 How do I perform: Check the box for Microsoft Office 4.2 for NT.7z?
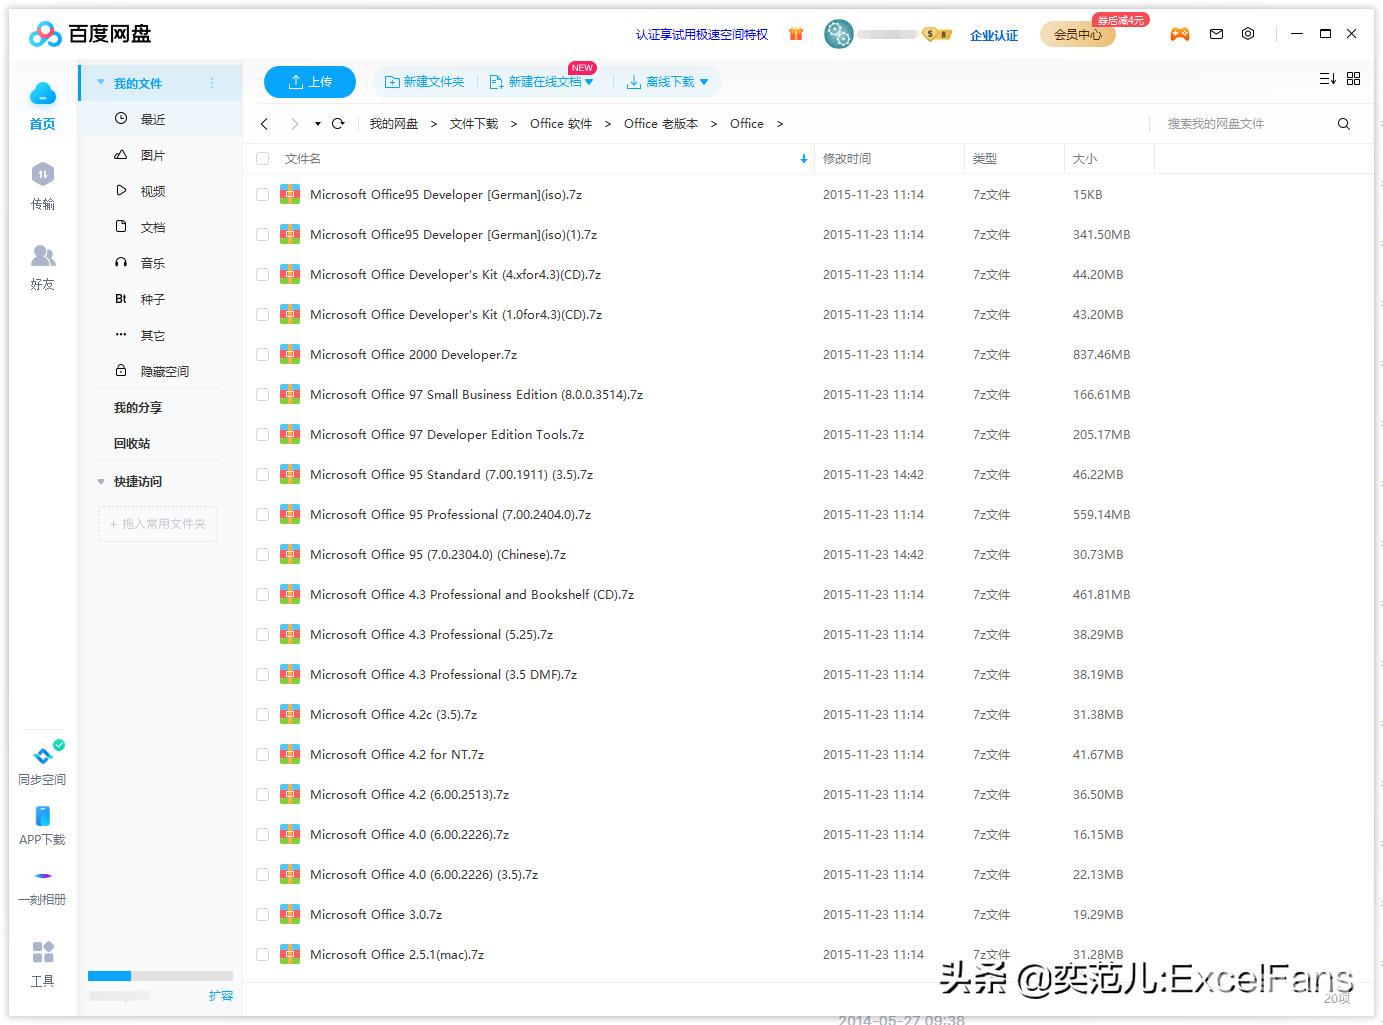pyautogui.click(x=262, y=755)
